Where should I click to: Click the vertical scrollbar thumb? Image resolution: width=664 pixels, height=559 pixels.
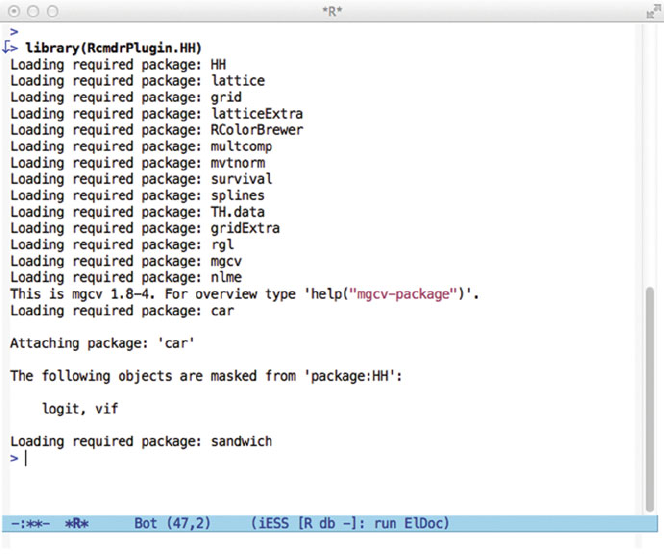coord(650,399)
